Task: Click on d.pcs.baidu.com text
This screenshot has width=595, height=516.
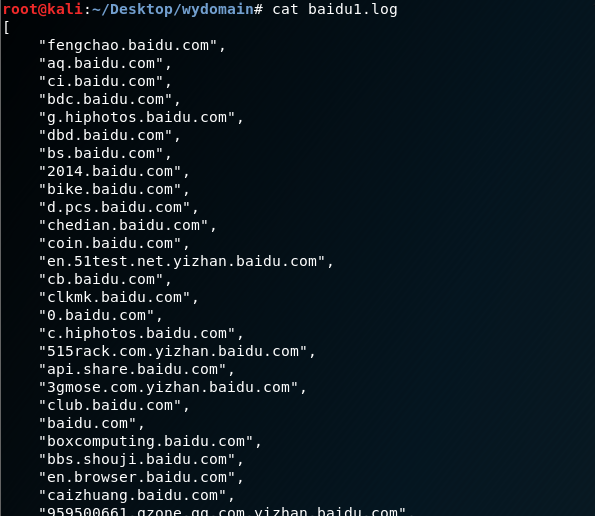Action: click(119, 208)
